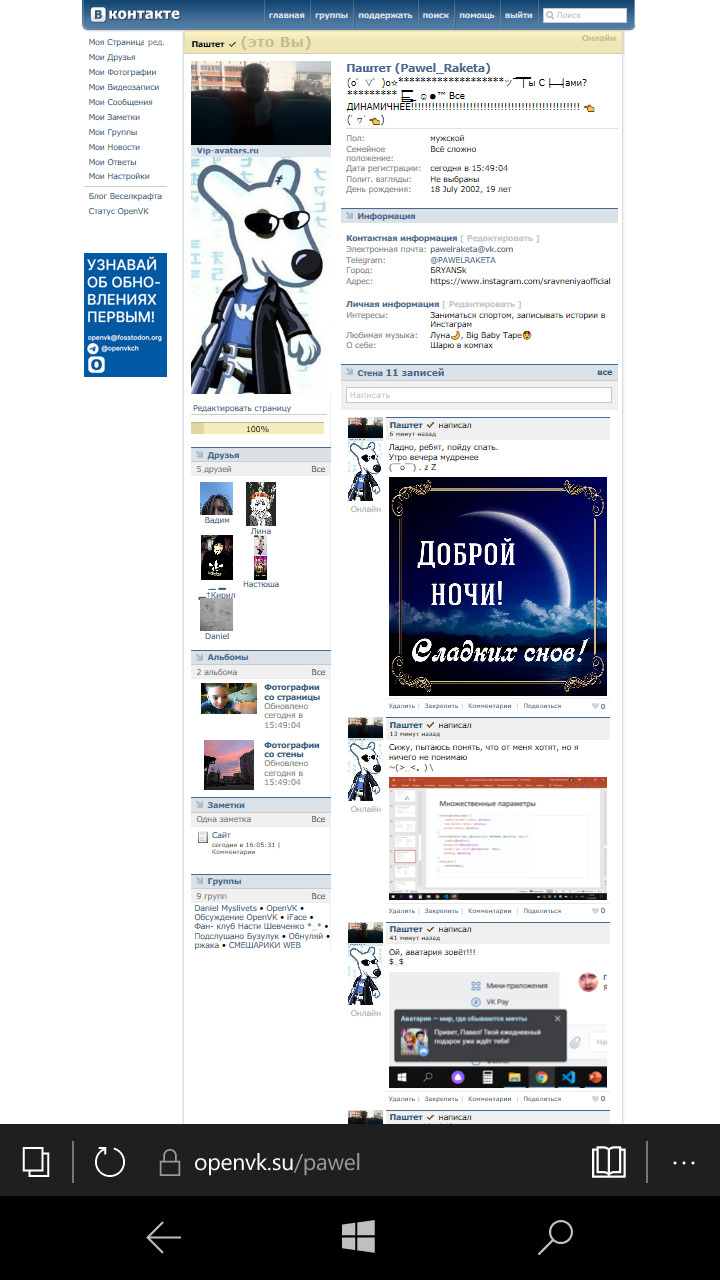
Task: Edit Личная информация via Редактировать
Action: tap(484, 303)
